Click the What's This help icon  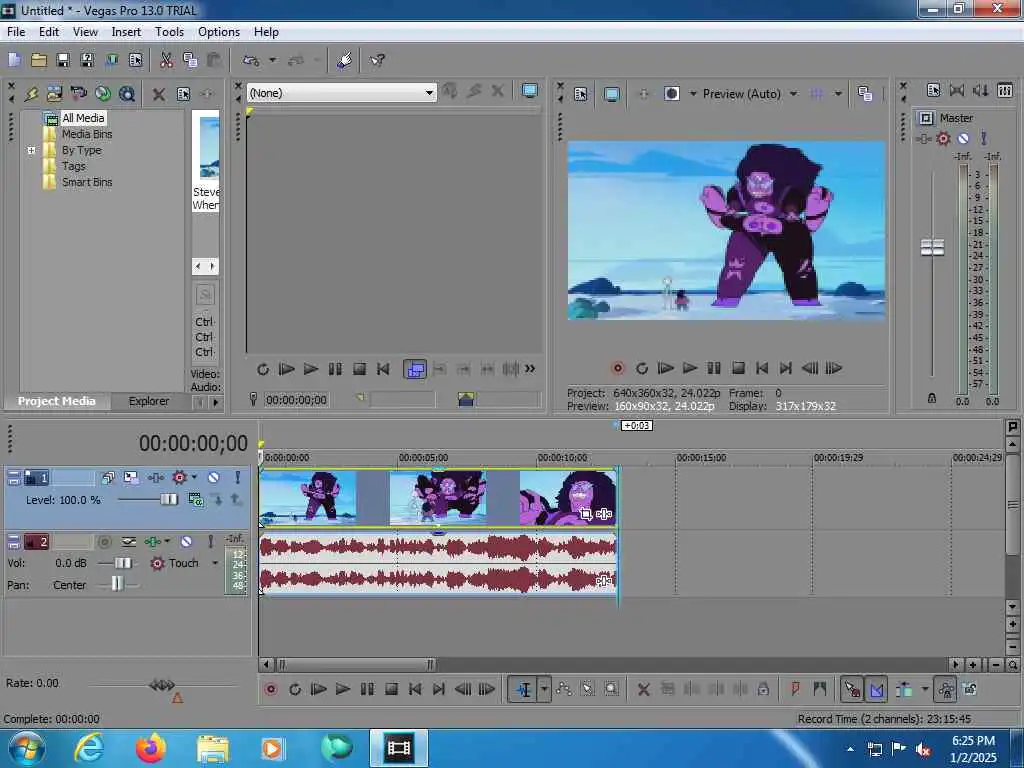[377, 61]
